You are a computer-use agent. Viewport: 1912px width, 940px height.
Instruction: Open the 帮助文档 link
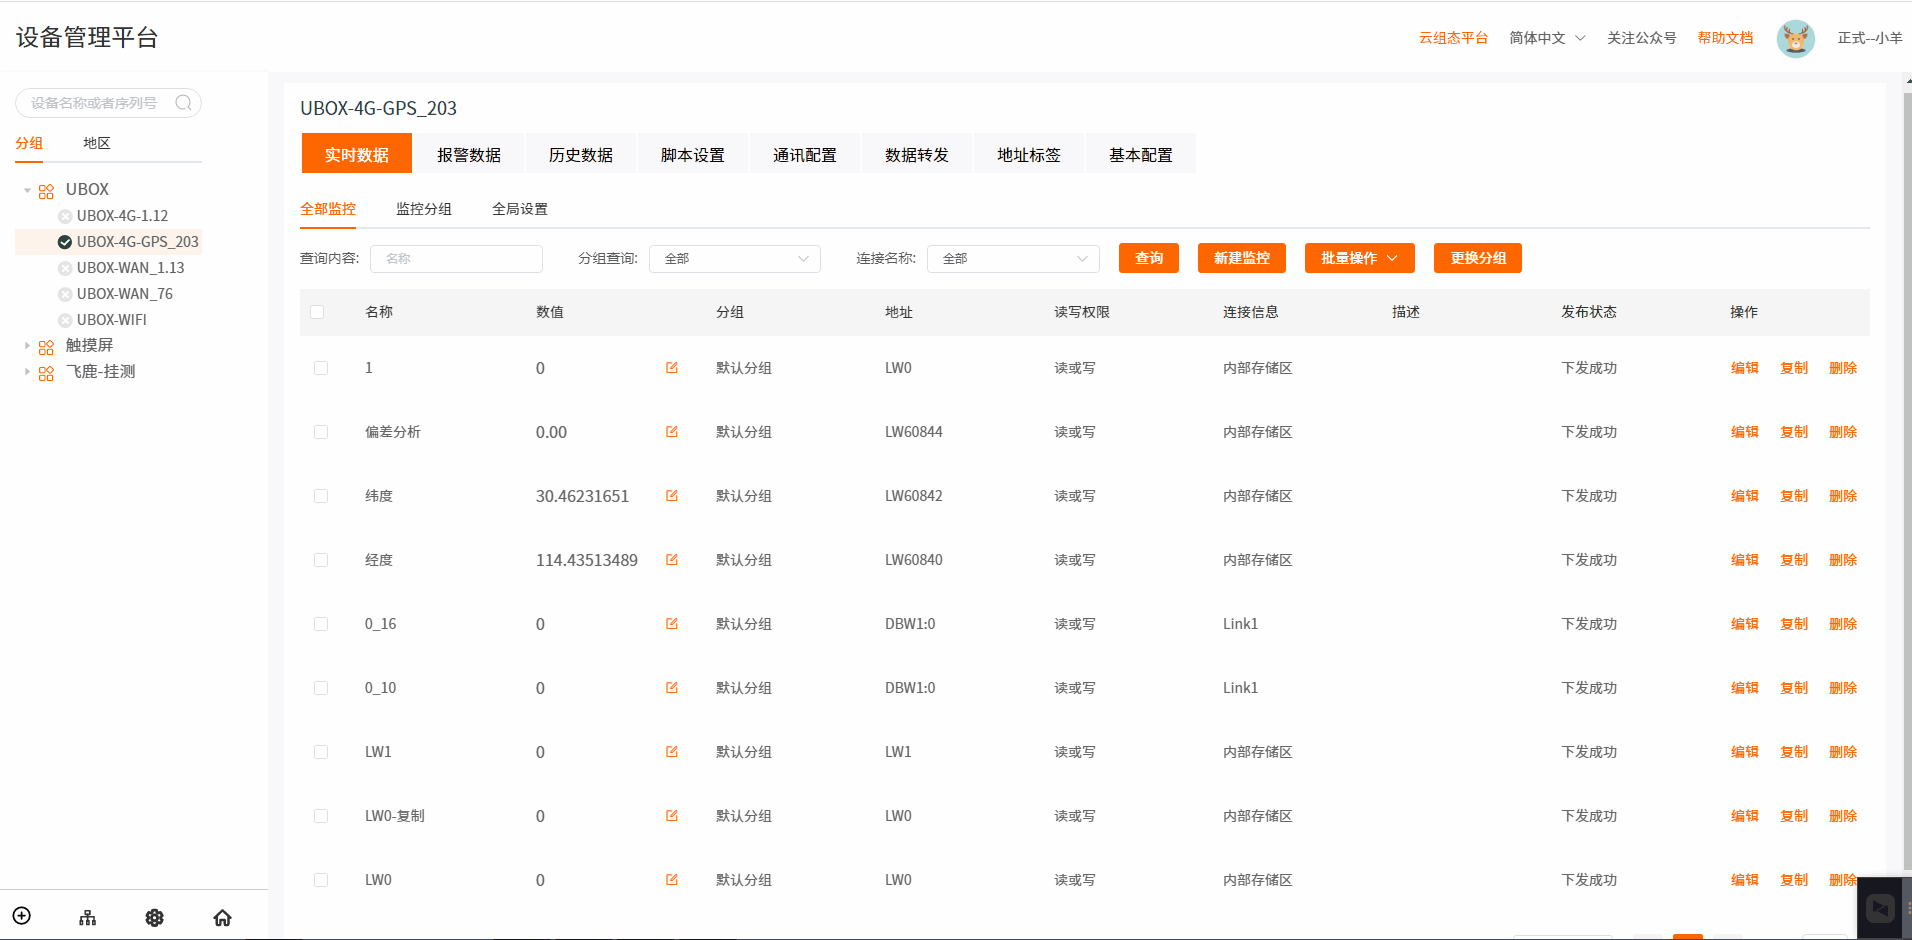pyautogui.click(x=1725, y=38)
